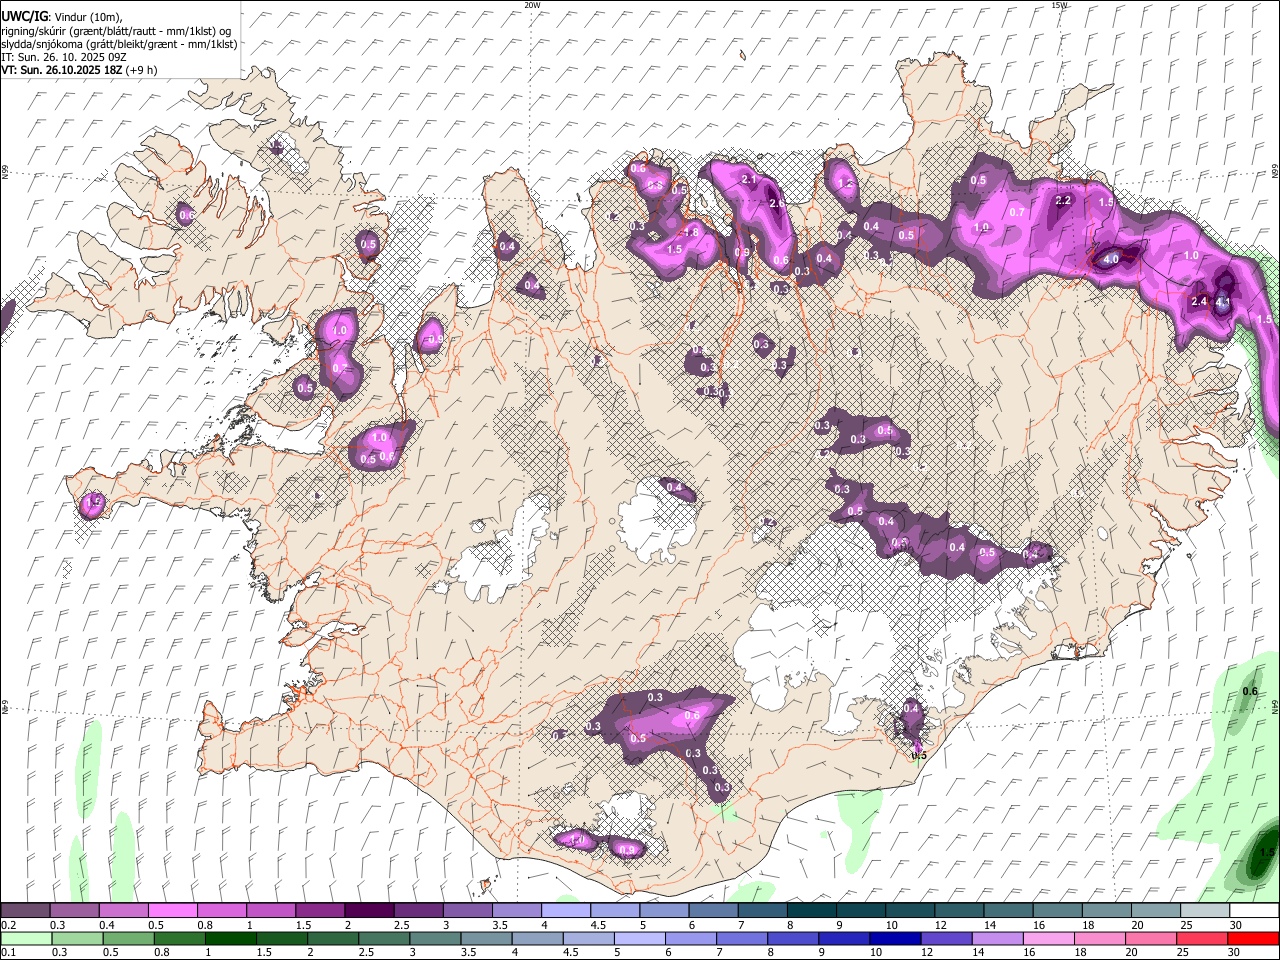
Task: Click the '0.2' label in upper legend row
Action: click(x=9, y=925)
